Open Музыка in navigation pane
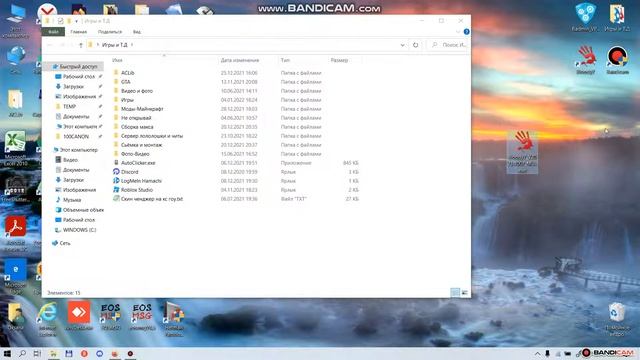Screen dimensions: 640x360 point(72,200)
